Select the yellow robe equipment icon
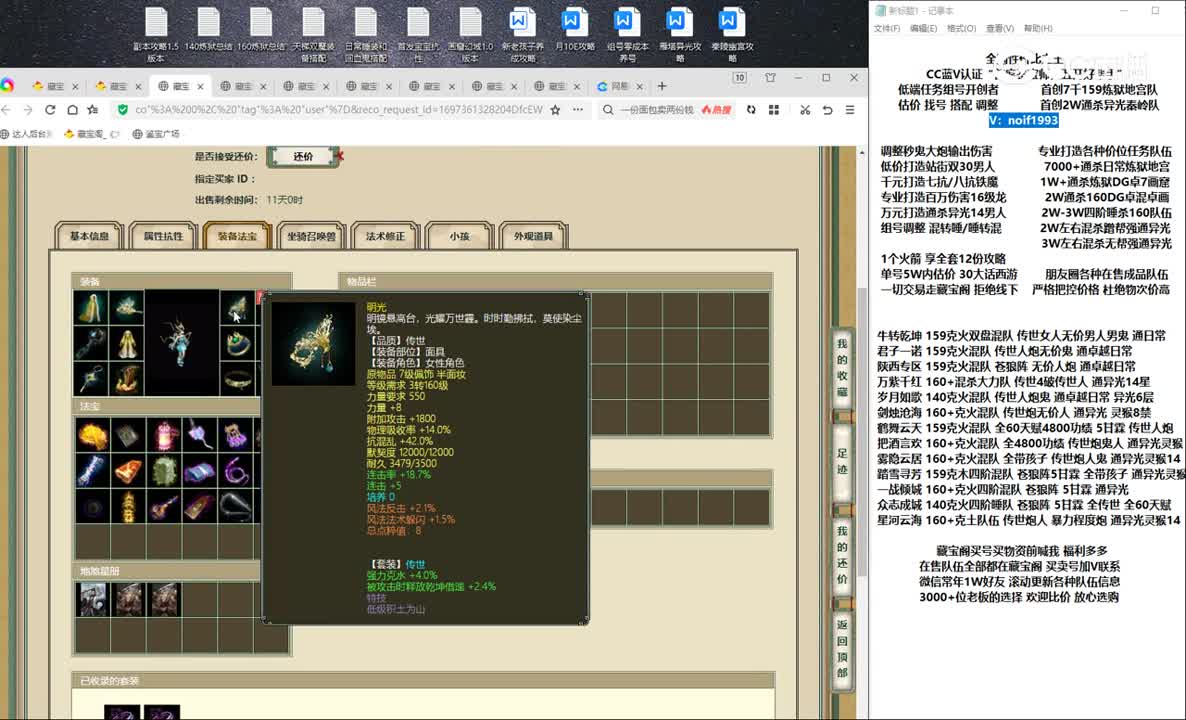 (x=128, y=343)
